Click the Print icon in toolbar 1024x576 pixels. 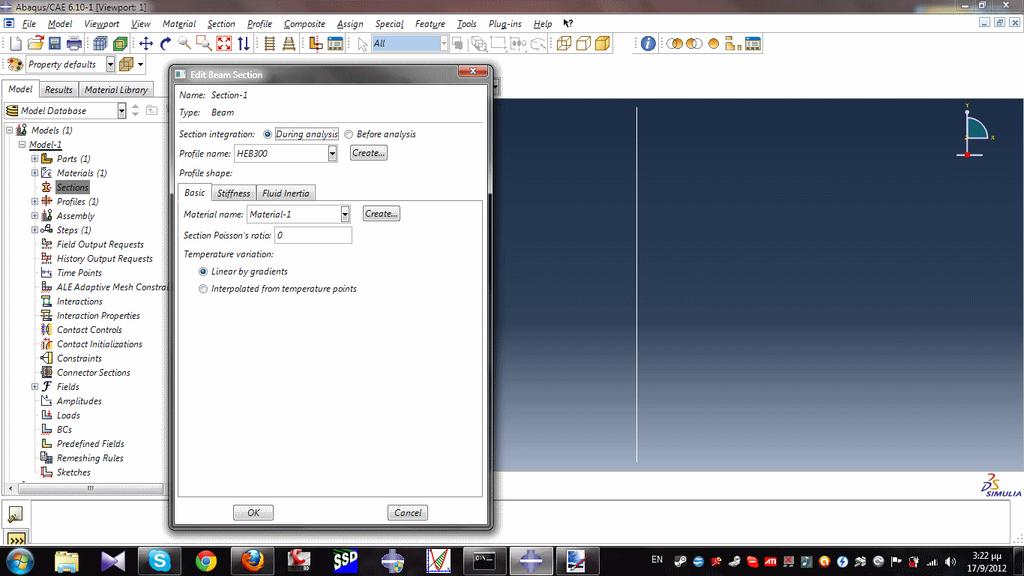[x=74, y=44]
